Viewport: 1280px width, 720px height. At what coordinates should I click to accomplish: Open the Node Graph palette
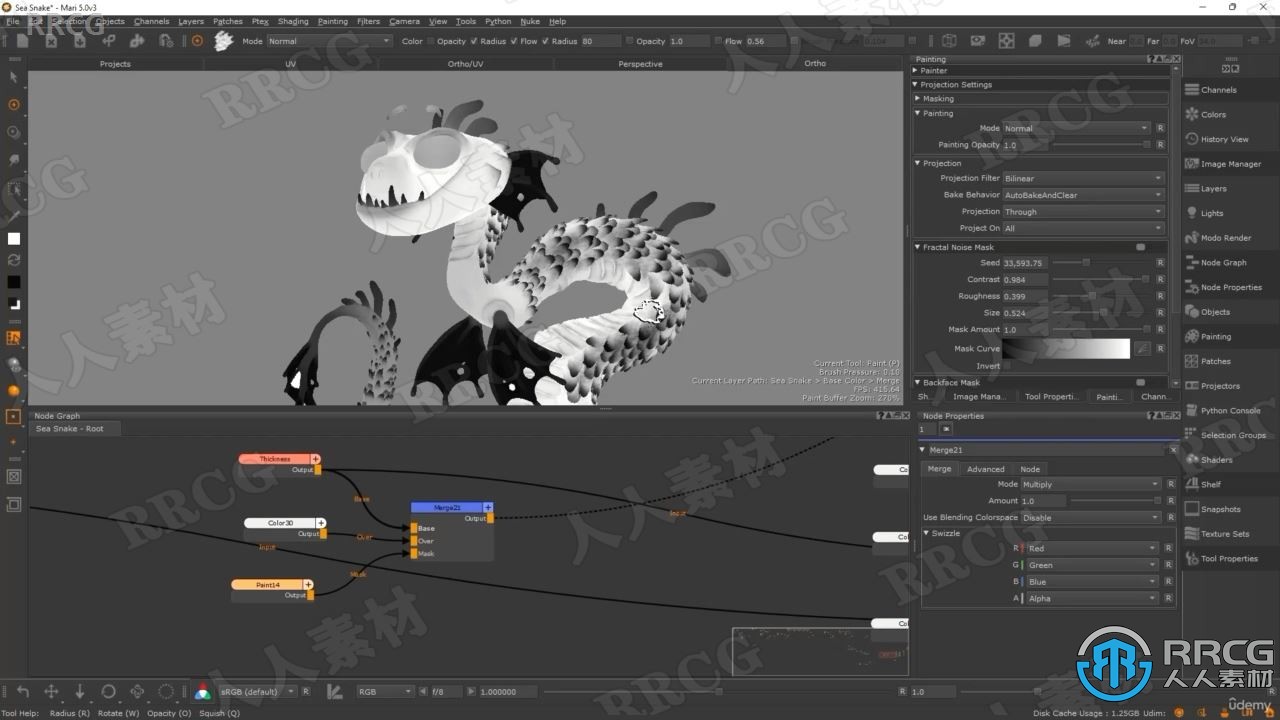1192,262
